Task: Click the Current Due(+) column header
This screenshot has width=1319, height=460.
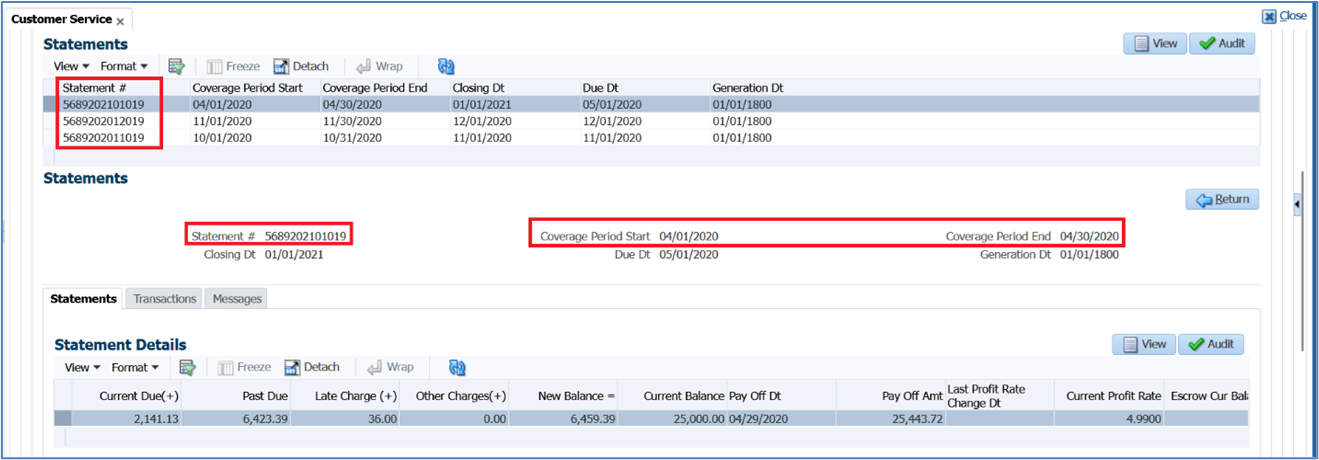Action: (139, 396)
